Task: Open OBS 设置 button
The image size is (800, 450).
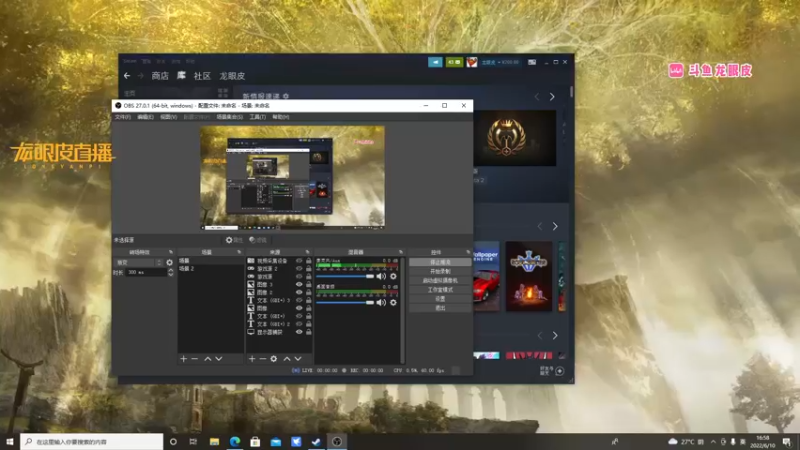Action: coord(440,299)
